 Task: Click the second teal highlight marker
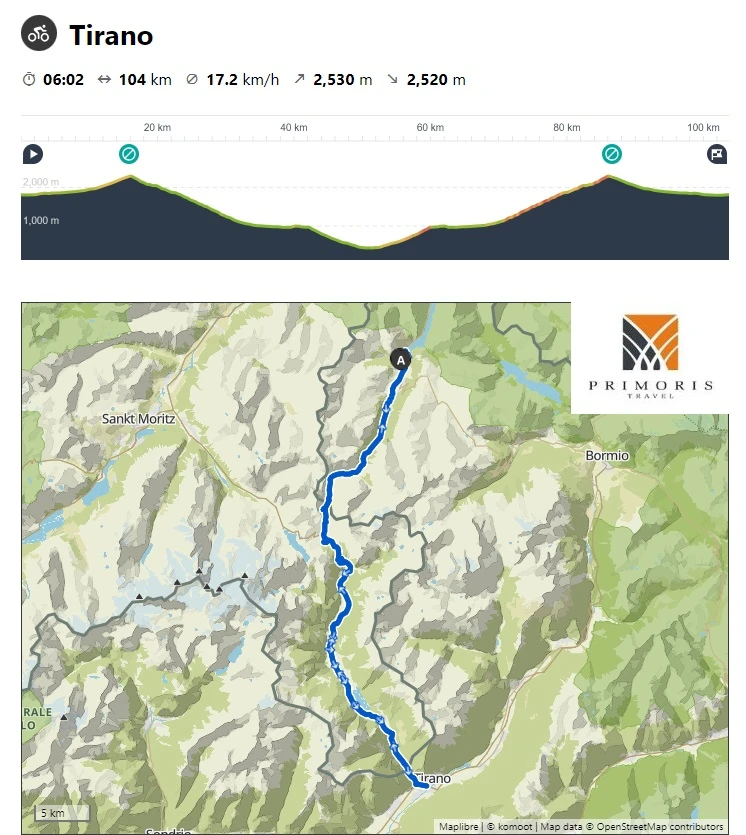pos(612,154)
